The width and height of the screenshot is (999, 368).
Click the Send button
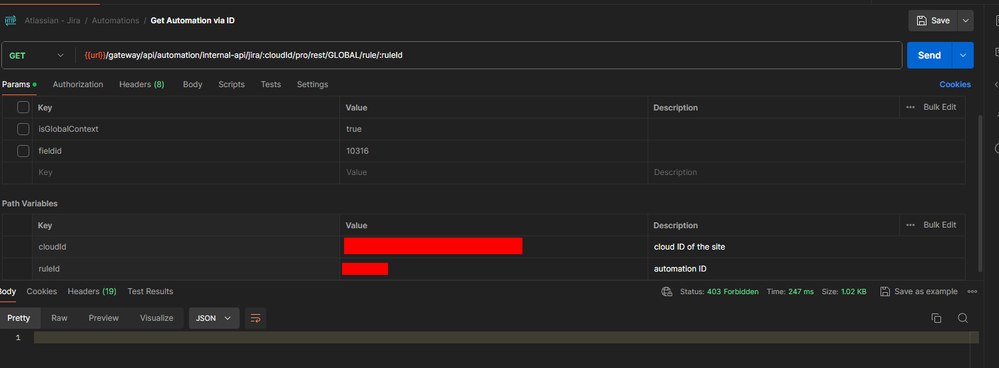[929, 55]
